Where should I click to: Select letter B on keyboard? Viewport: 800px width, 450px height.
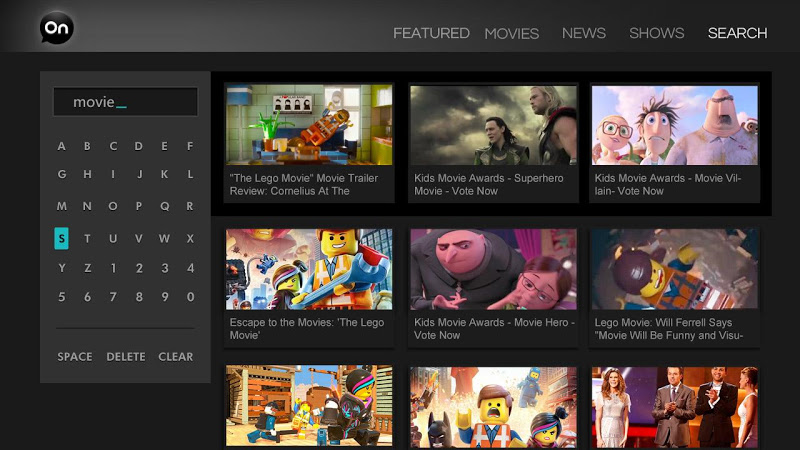[87, 146]
